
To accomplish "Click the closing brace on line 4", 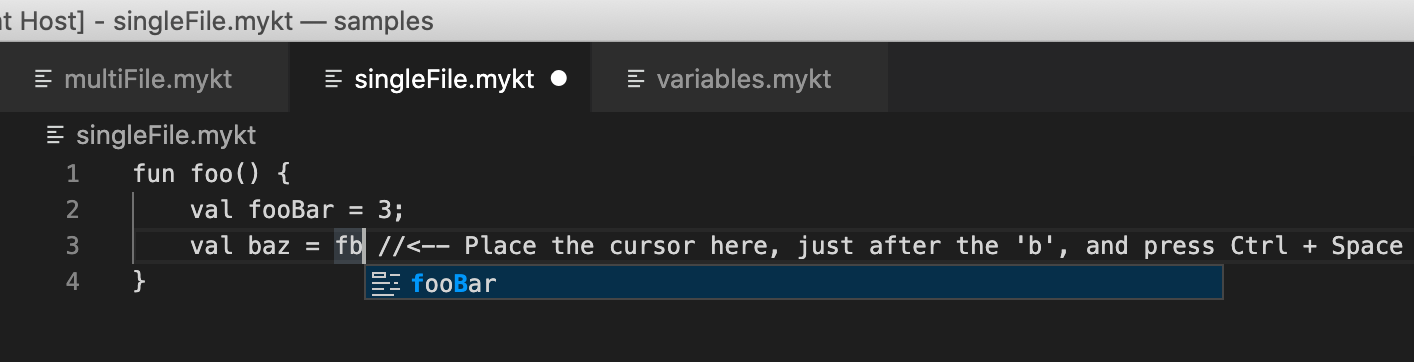I will (140, 282).
